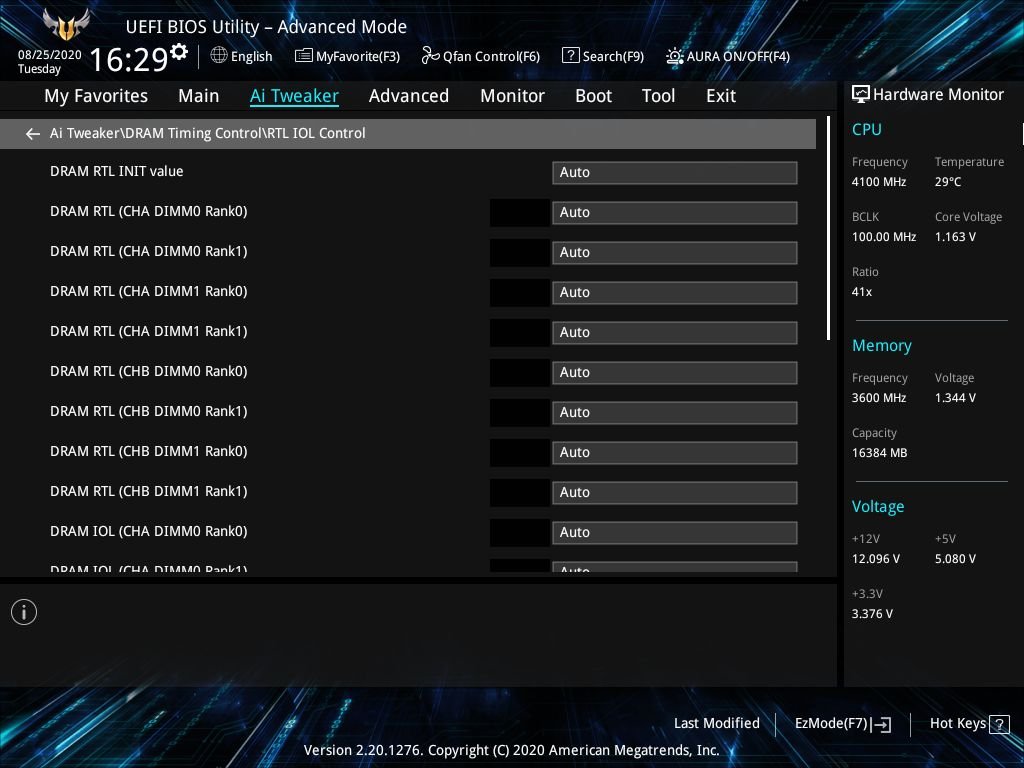The width and height of the screenshot is (1024, 768).
Task: Click the MyFavorite list icon
Action: 304,56
